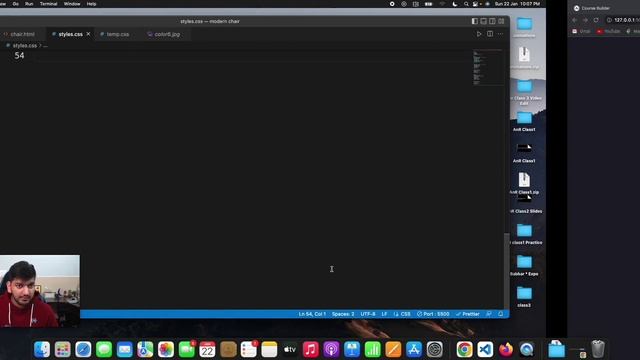Viewport: 640px width, 360px height.
Task: Open QuickTime Player from the dock
Action: (x=527, y=349)
